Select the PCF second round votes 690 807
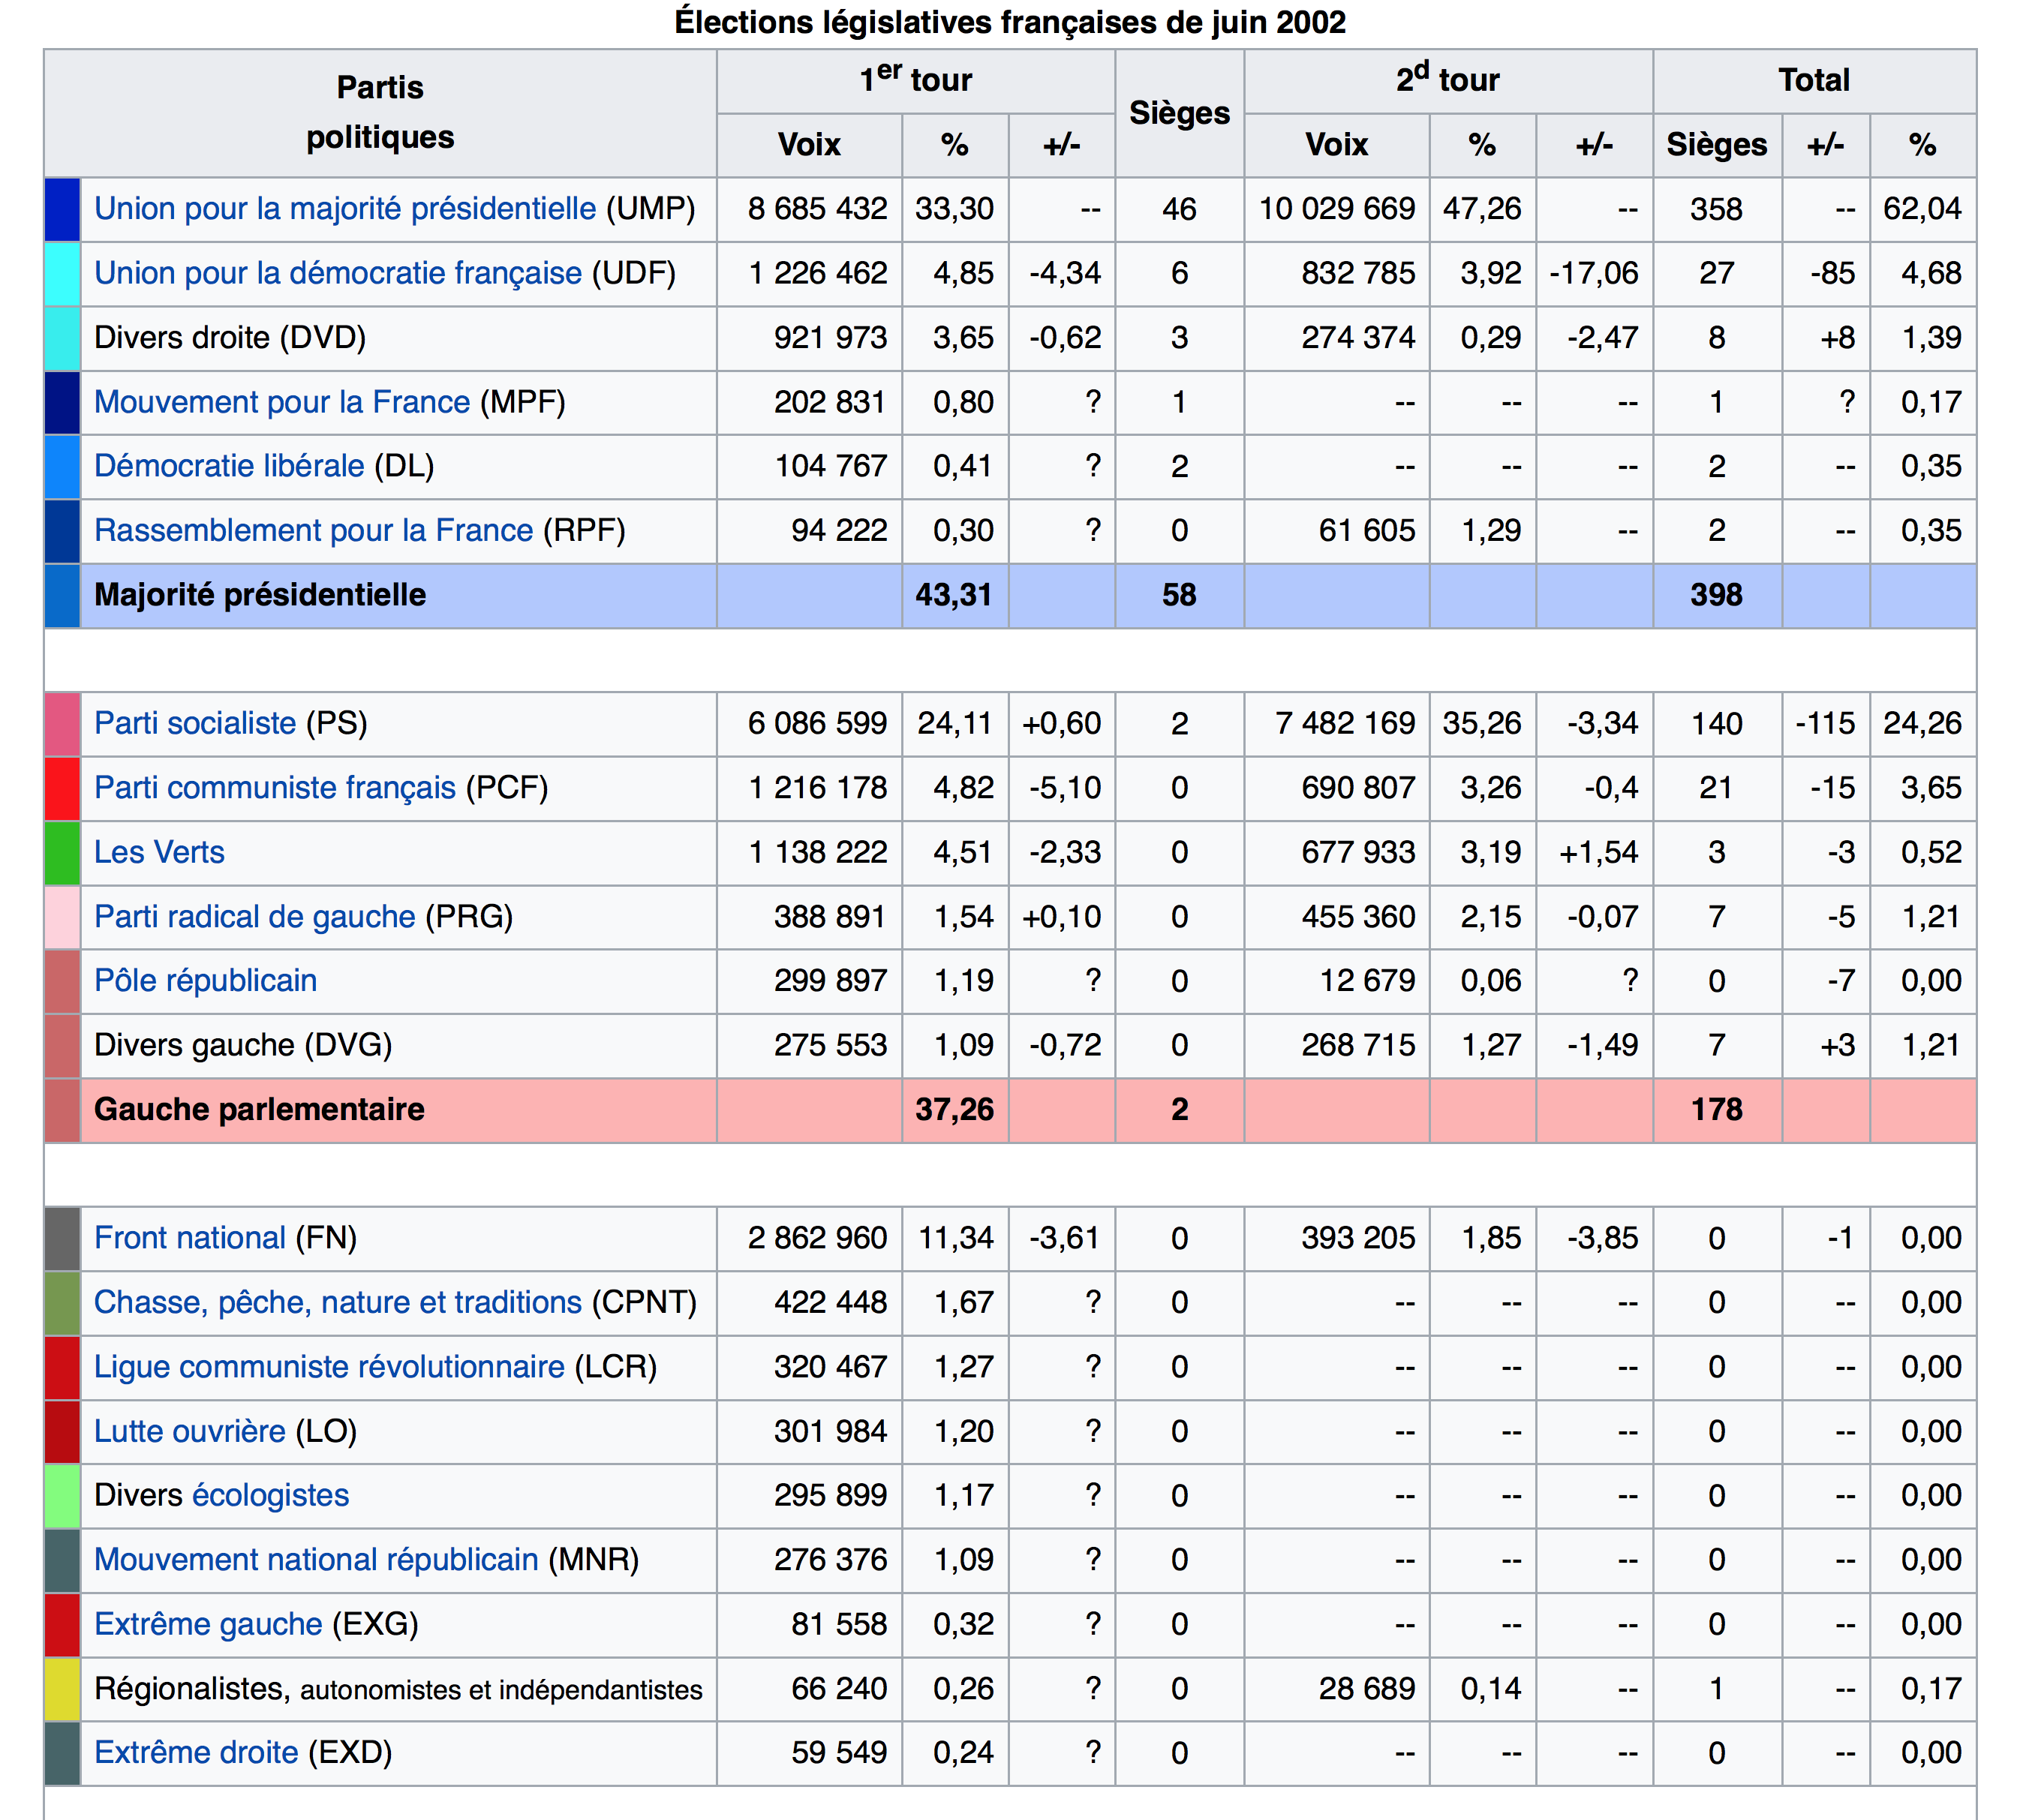The height and width of the screenshot is (1820, 2020). click(1358, 788)
